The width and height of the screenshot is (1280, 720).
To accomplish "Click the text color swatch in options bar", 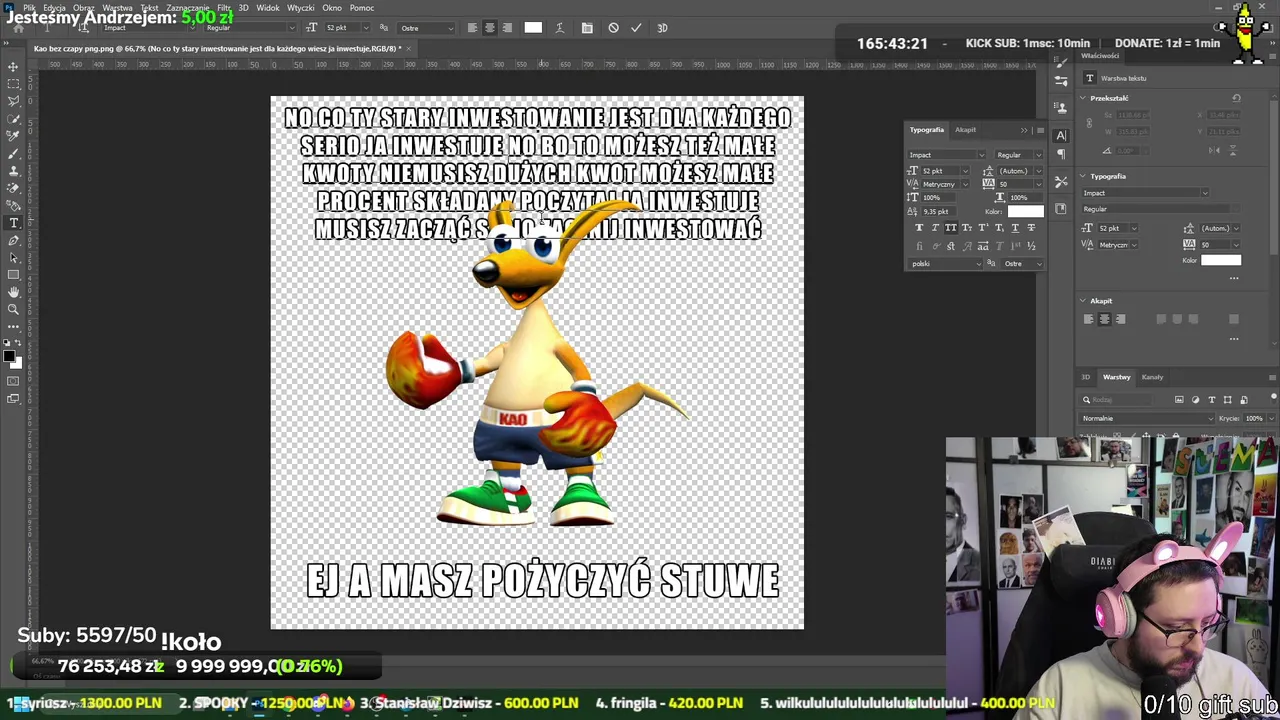I will [533, 28].
